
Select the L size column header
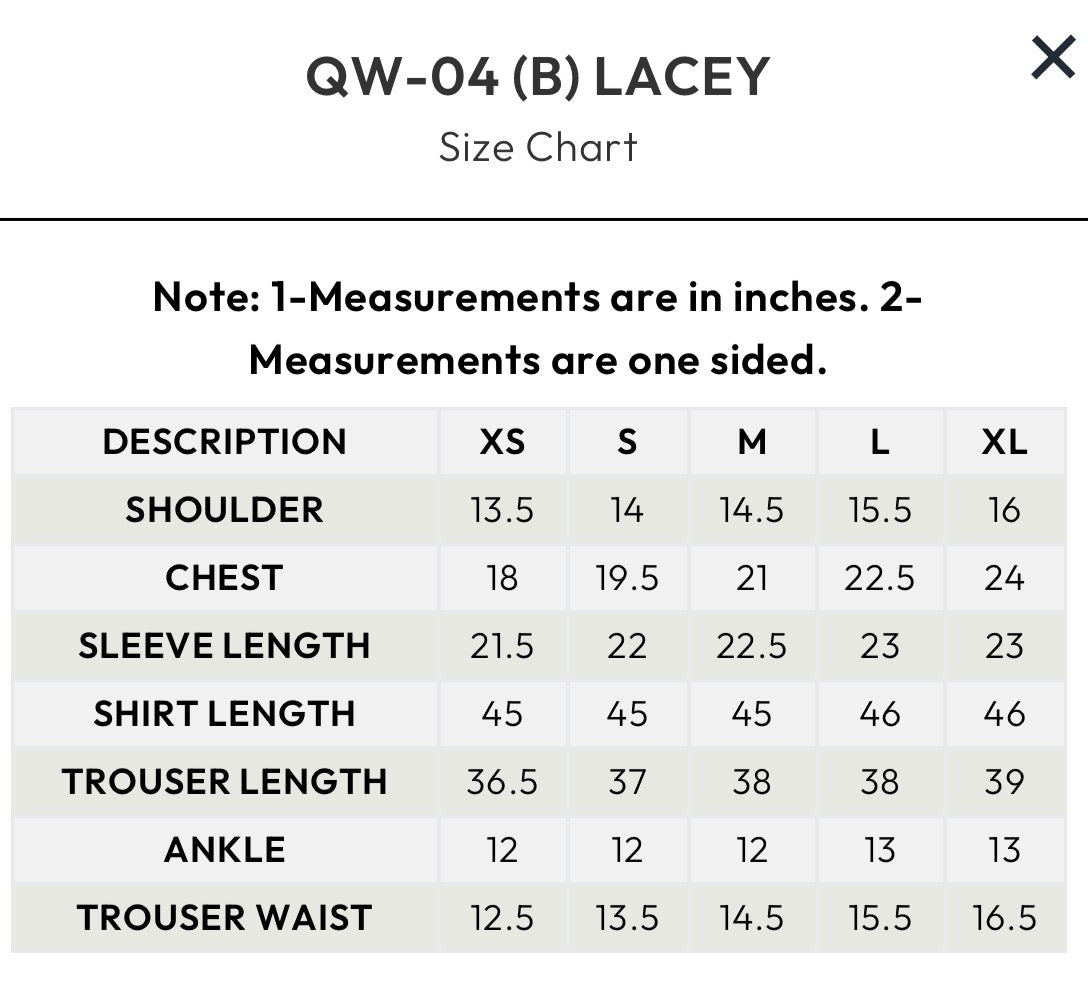[879, 441]
